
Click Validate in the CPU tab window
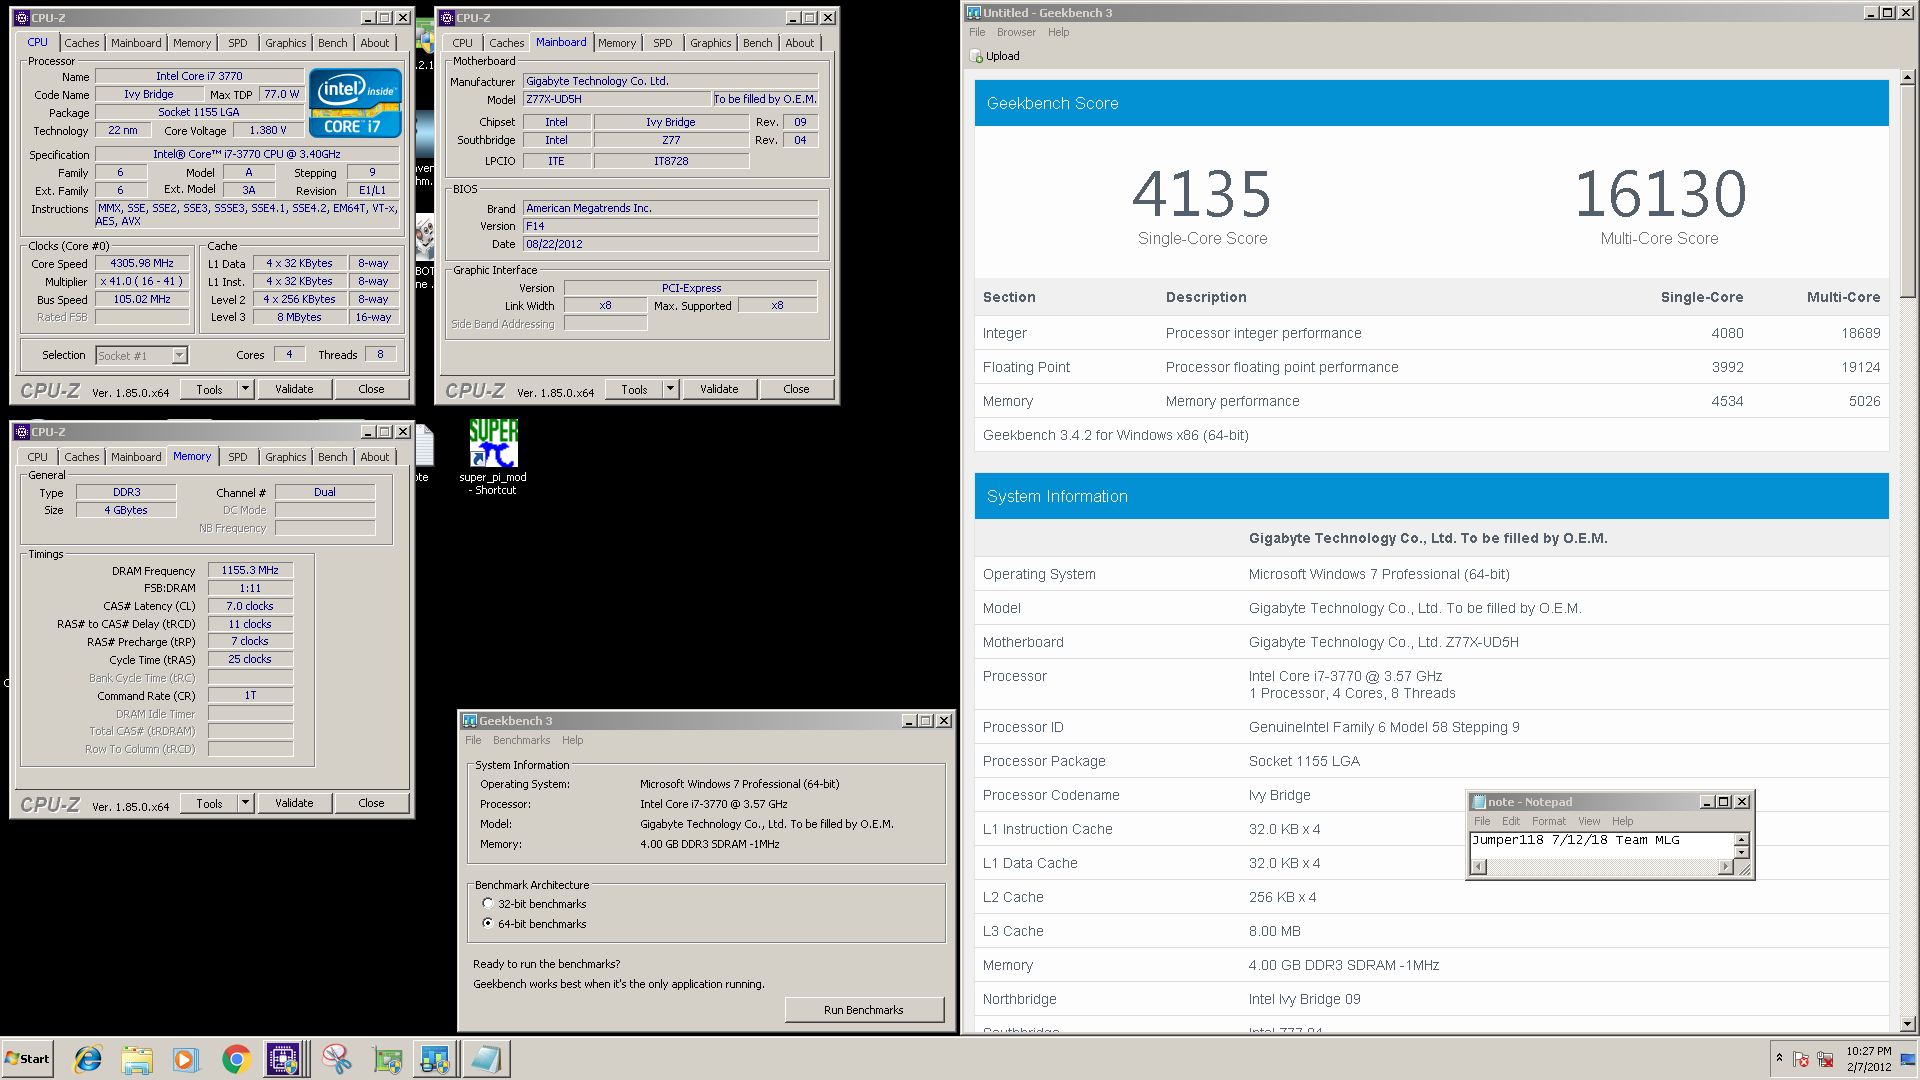294,389
